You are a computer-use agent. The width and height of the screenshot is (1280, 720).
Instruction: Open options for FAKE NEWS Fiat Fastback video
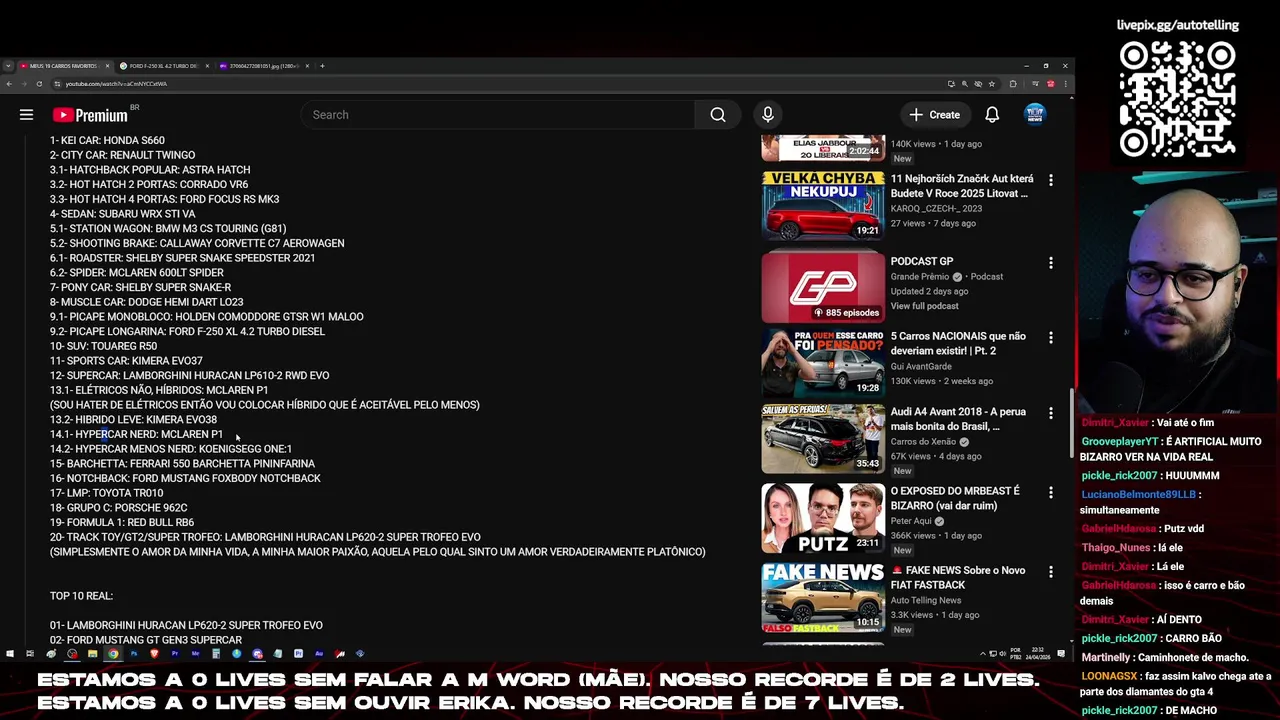1050,572
